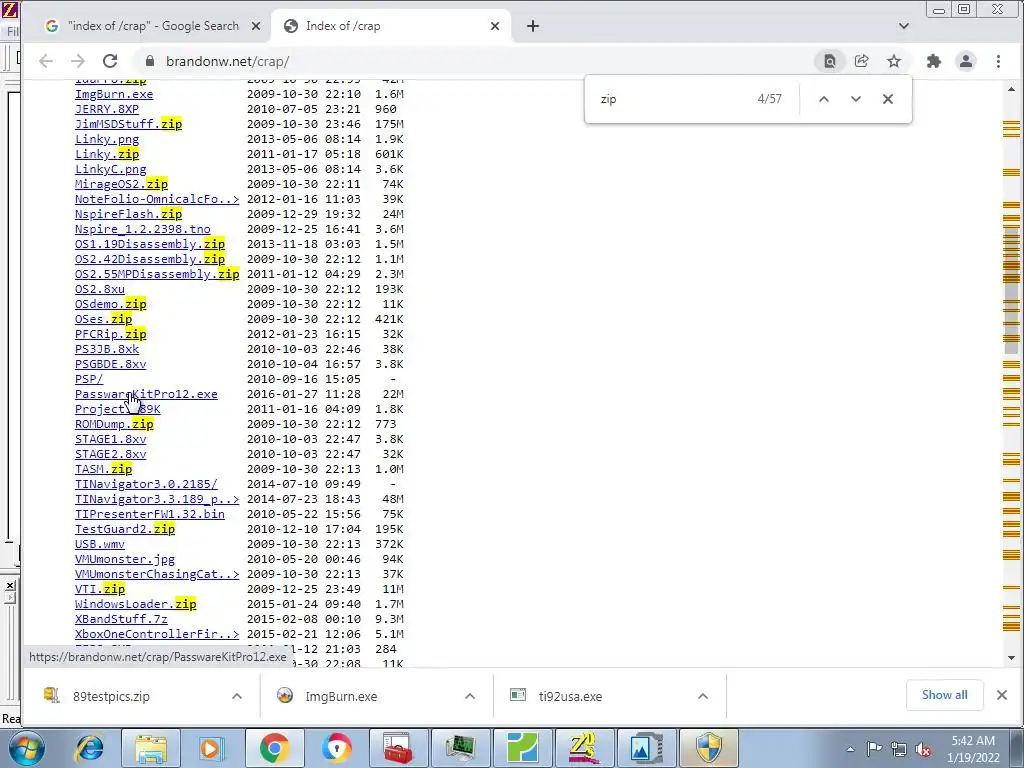The width and height of the screenshot is (1024, 768).
Task: Share this page via the share icon
Action: pyautogui.click(x=861, y=61)
